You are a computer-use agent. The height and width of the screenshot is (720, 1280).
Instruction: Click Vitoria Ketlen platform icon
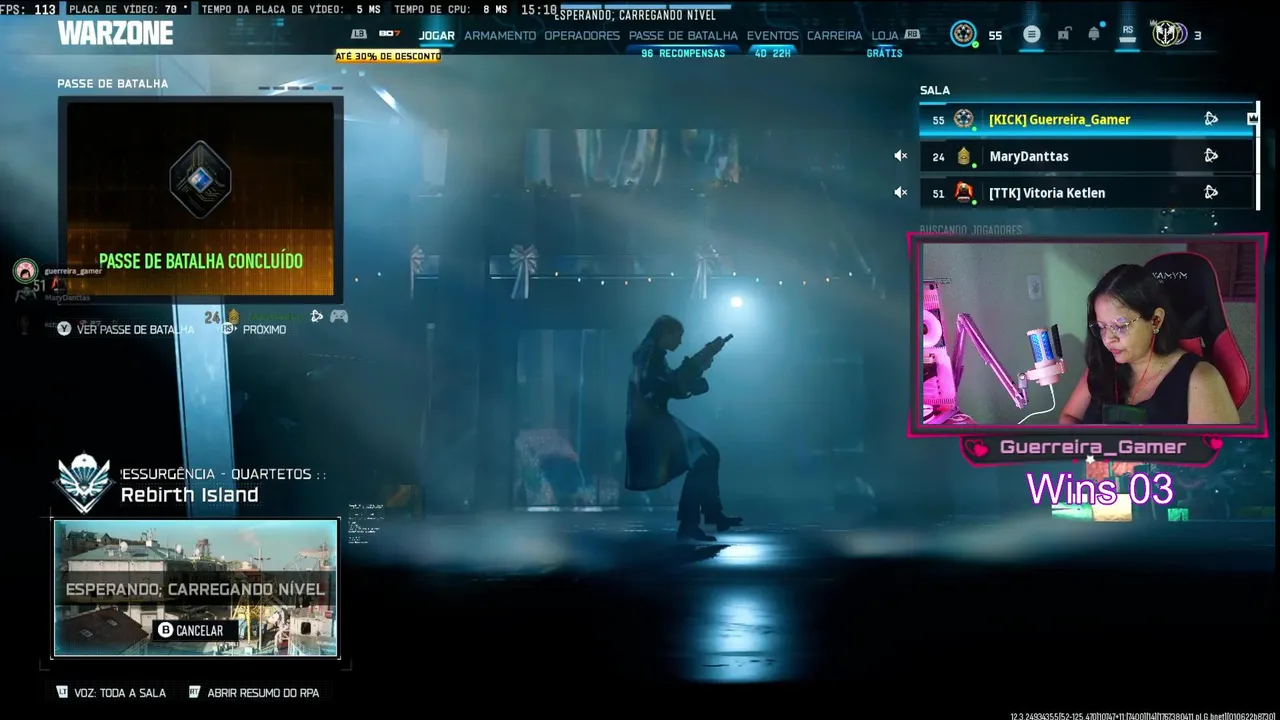point(1211,192)
